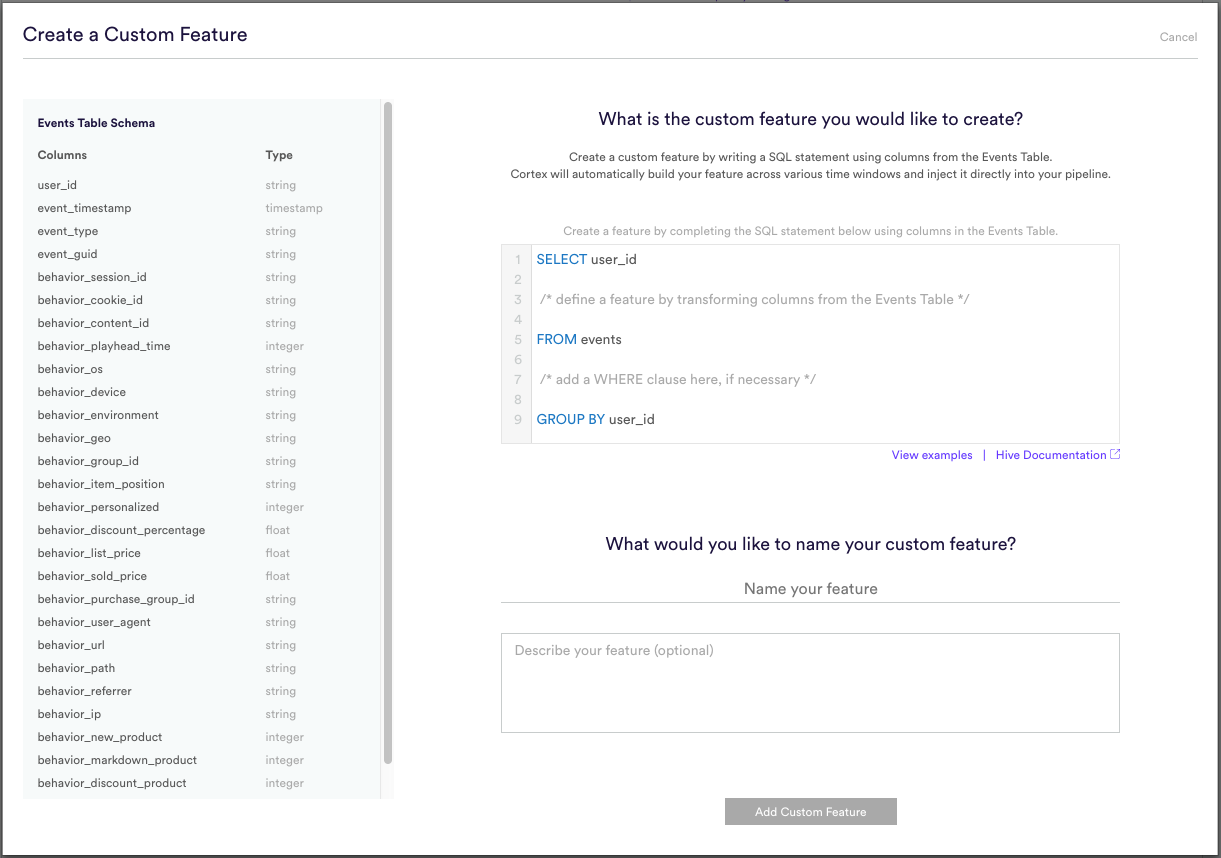Select the behavior_markdown_product column row
This screenshot has width=1221, height=858.
coord(202,760)
